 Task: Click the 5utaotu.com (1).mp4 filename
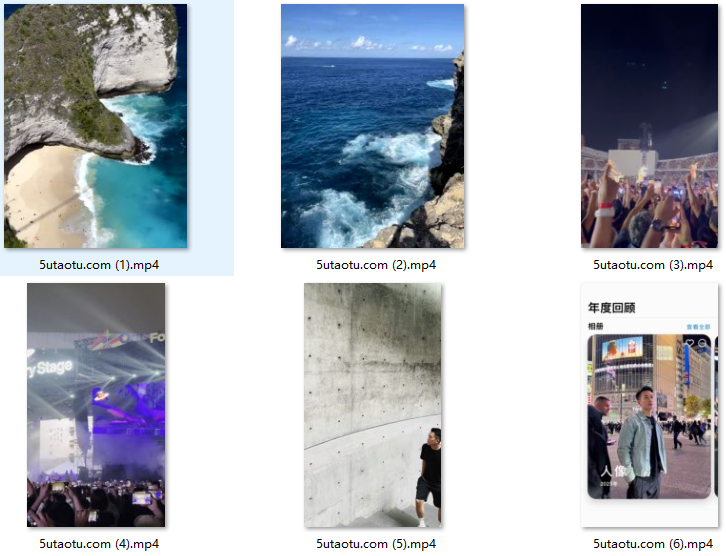click(99, 265)
